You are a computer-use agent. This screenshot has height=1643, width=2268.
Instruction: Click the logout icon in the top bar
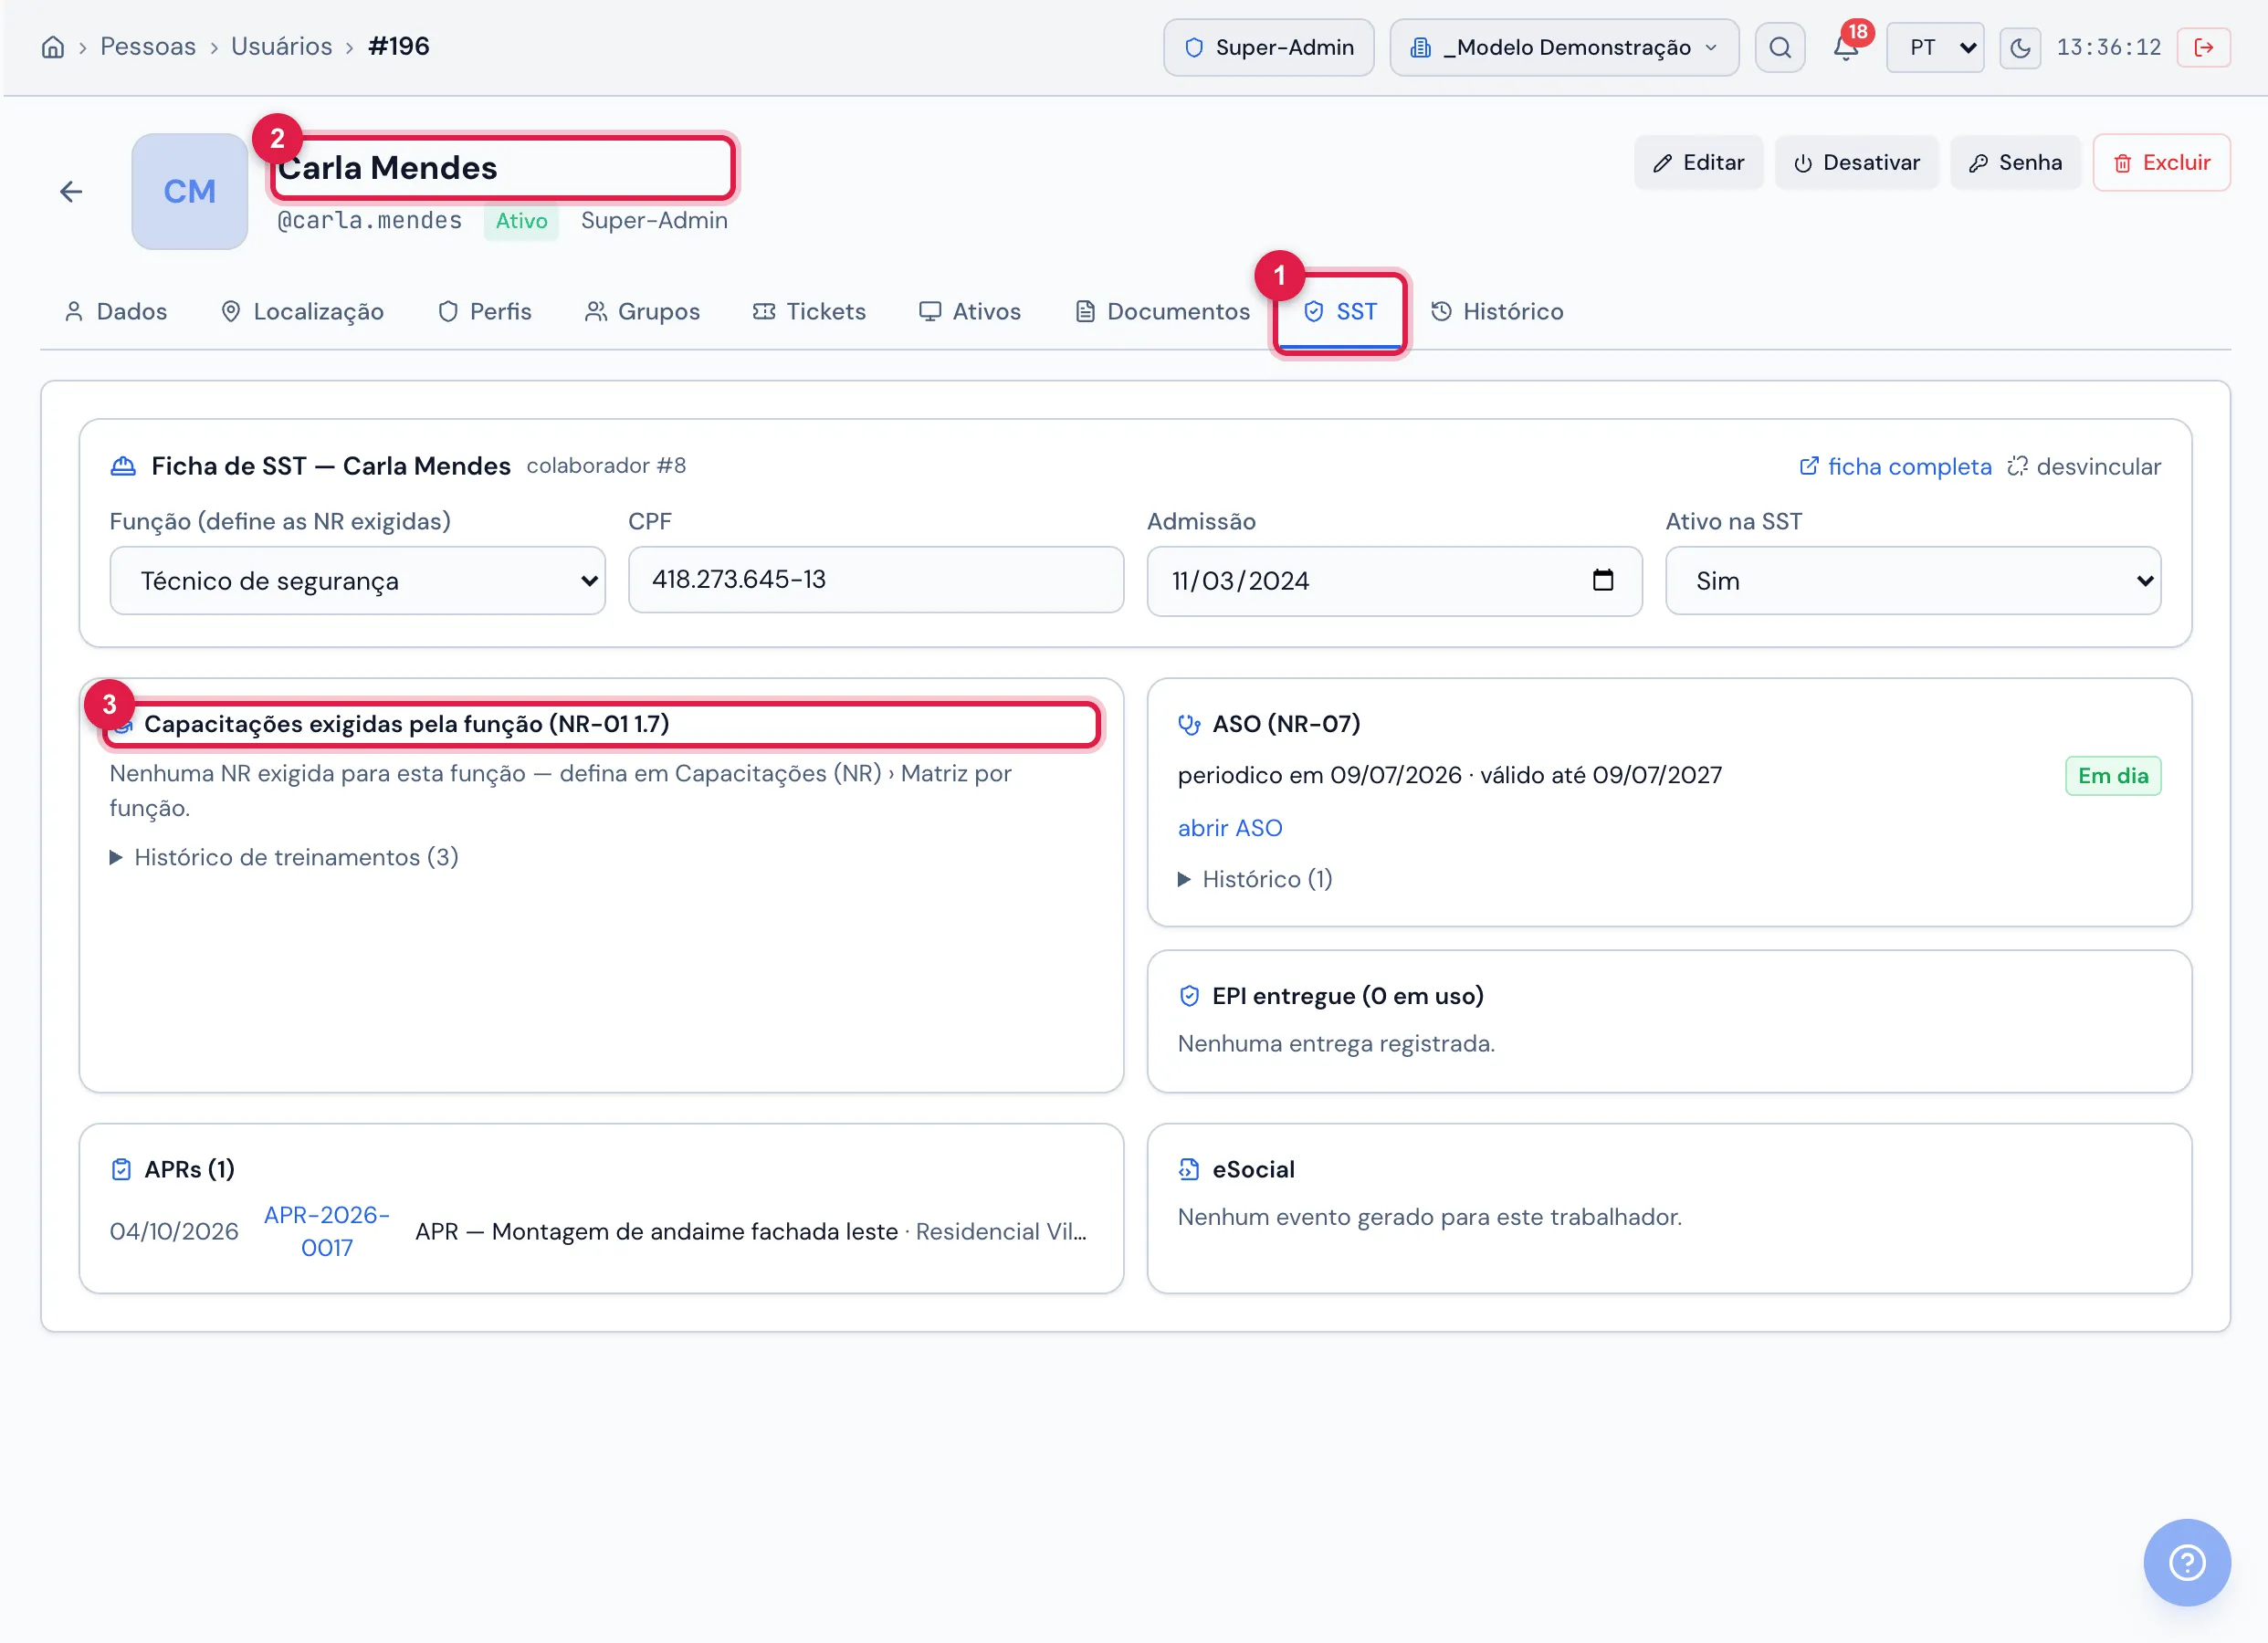[x=2204, y=47]
